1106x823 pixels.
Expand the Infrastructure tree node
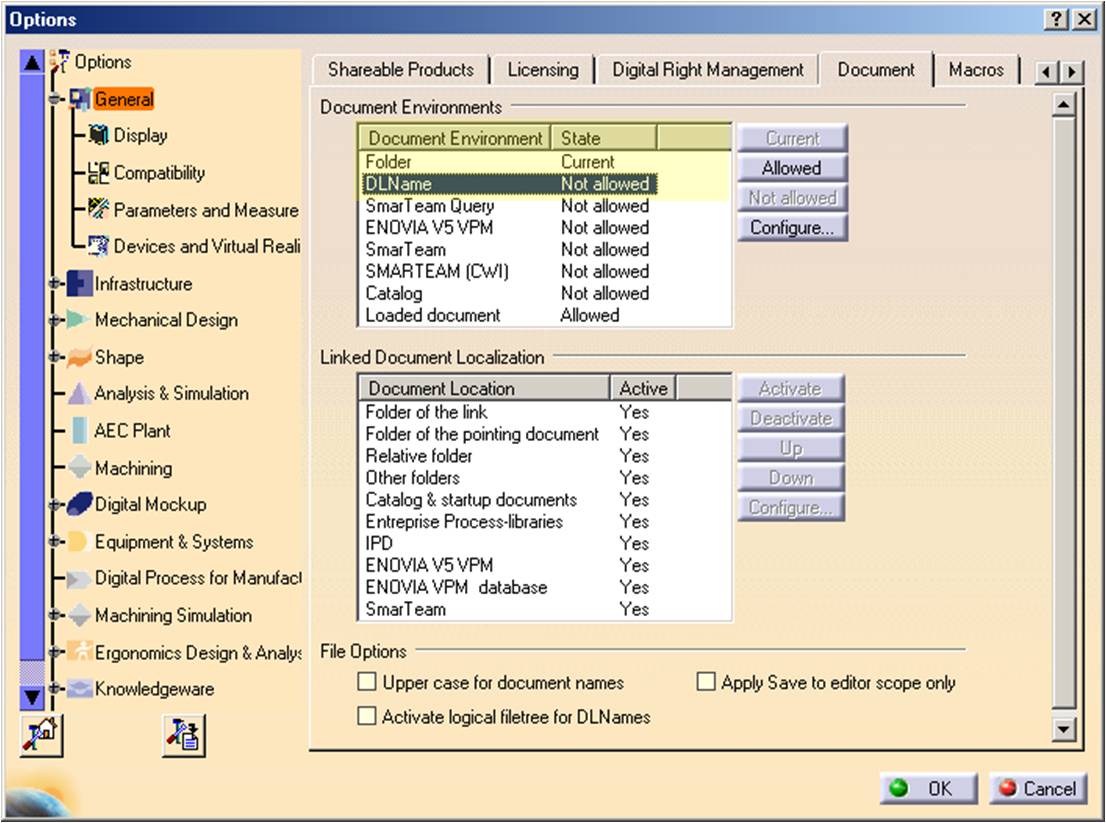[55, 284]
